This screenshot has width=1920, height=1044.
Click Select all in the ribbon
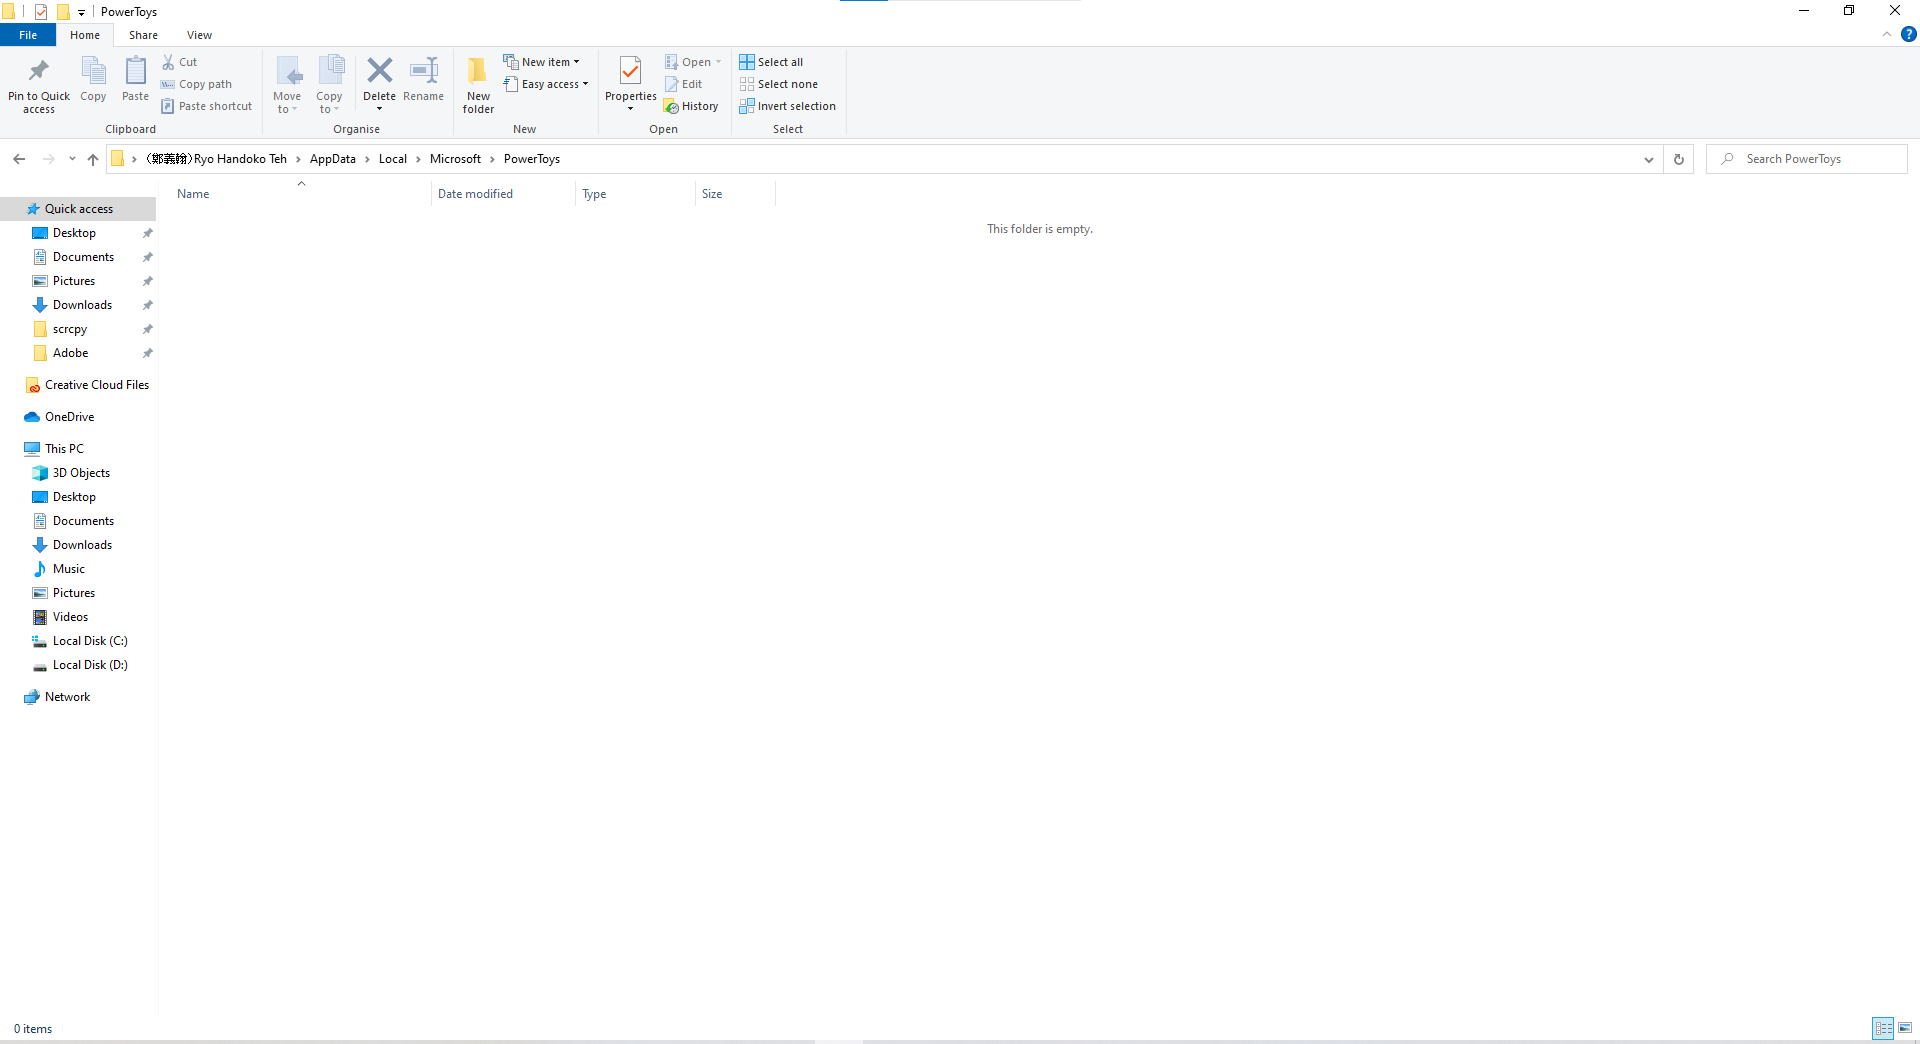tap(771, 61)
